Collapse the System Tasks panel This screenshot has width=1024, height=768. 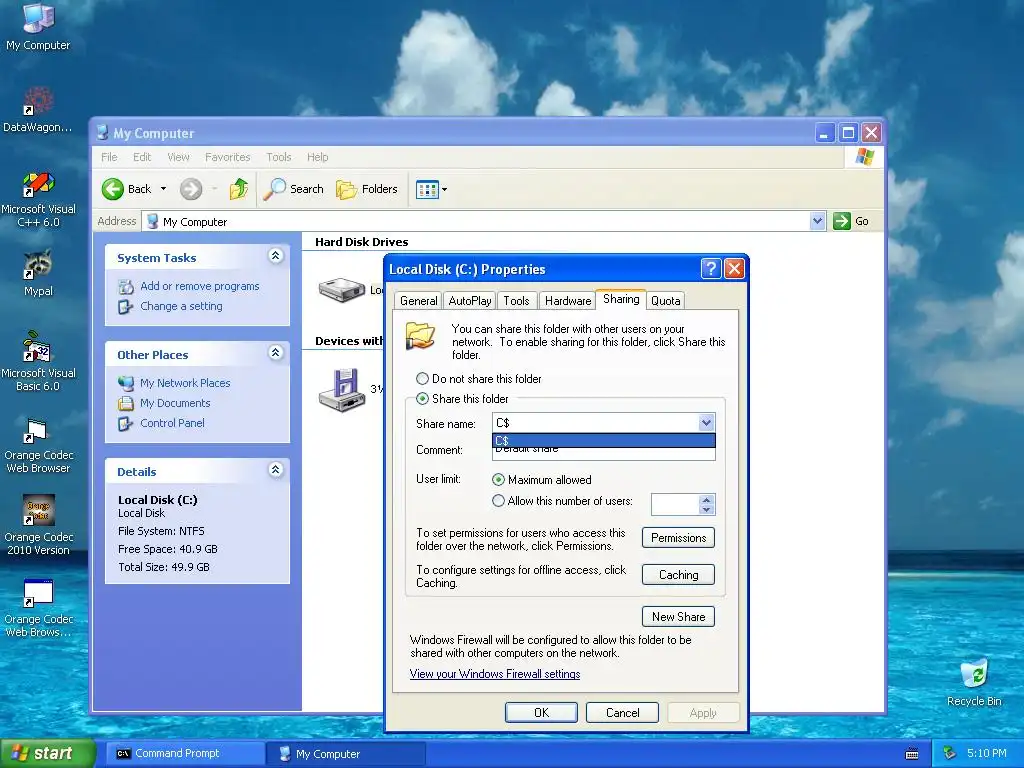pos(276,256)
